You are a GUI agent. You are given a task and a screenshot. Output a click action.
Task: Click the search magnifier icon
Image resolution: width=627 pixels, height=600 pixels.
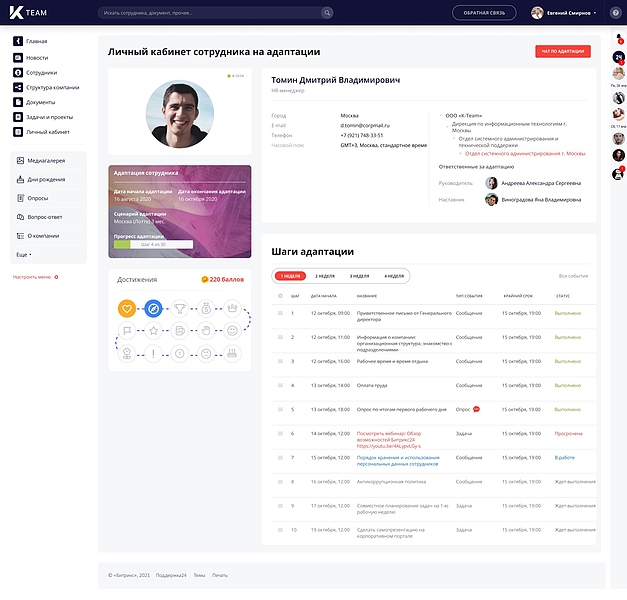tap(326, 13)
